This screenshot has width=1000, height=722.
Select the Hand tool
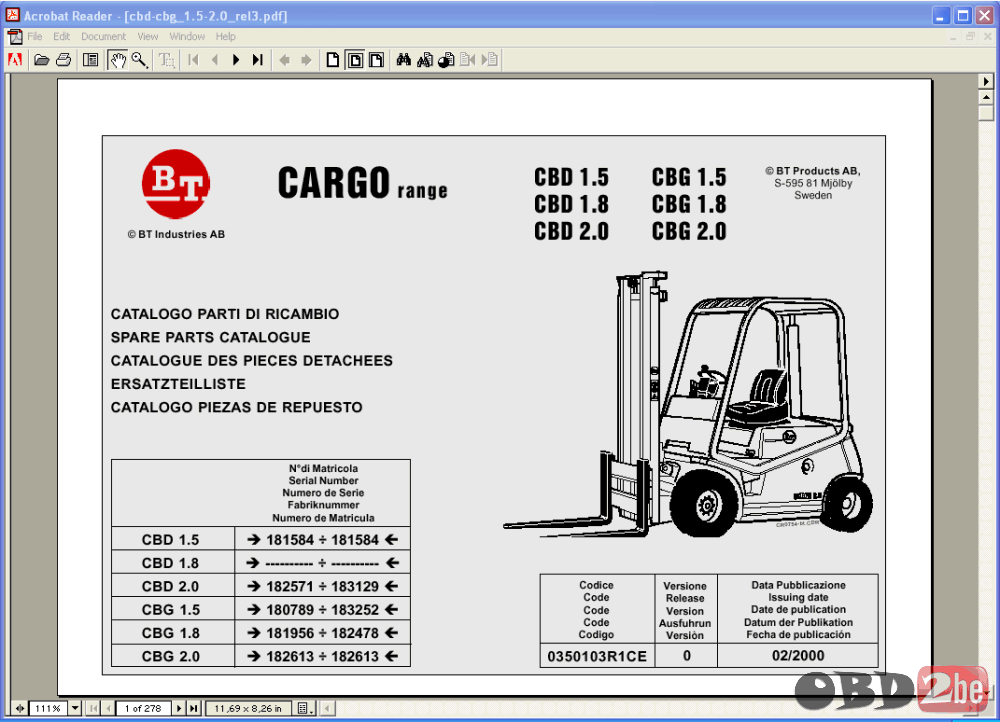click(x=118, y=60)
